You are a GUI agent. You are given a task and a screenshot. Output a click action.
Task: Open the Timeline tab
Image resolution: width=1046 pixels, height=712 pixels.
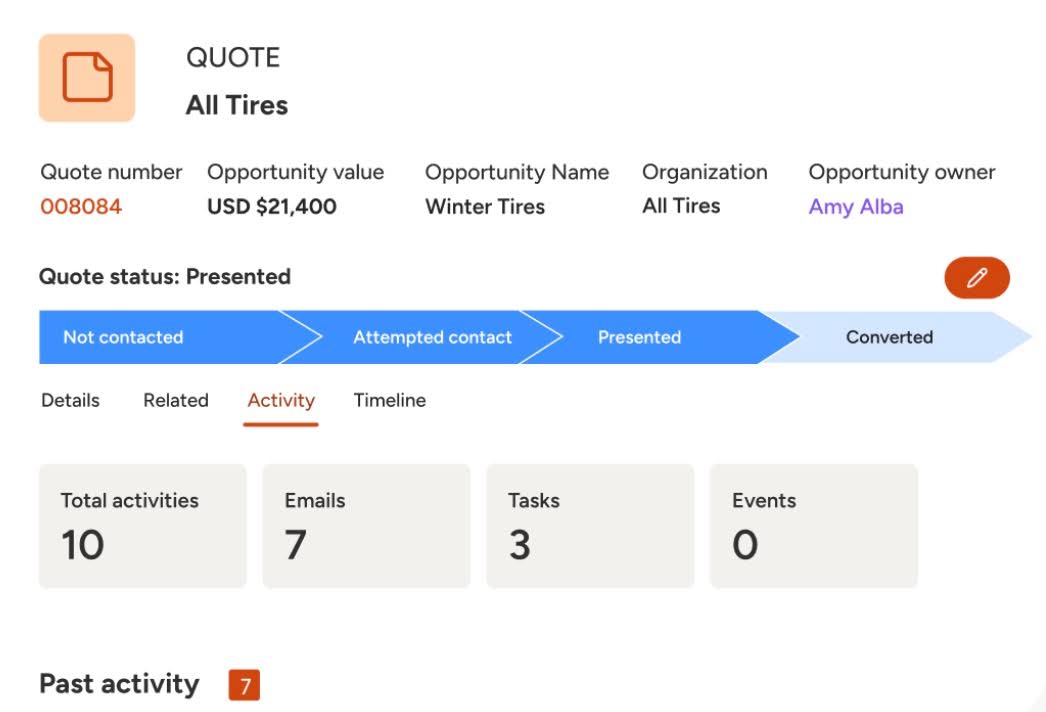pos(389,400)
